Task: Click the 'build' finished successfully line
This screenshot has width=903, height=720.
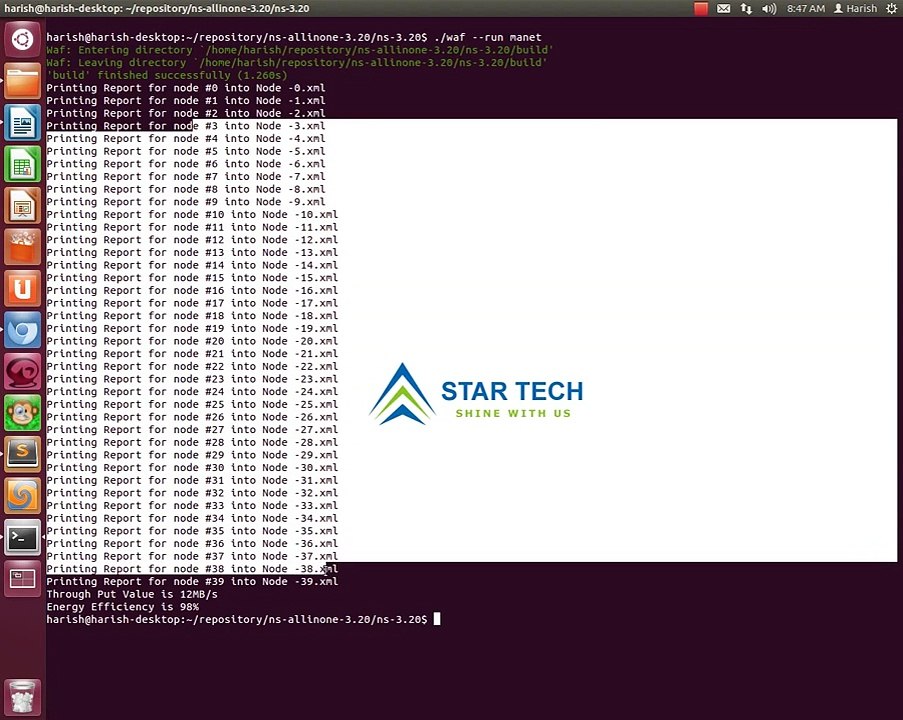Action: point(166,75)
